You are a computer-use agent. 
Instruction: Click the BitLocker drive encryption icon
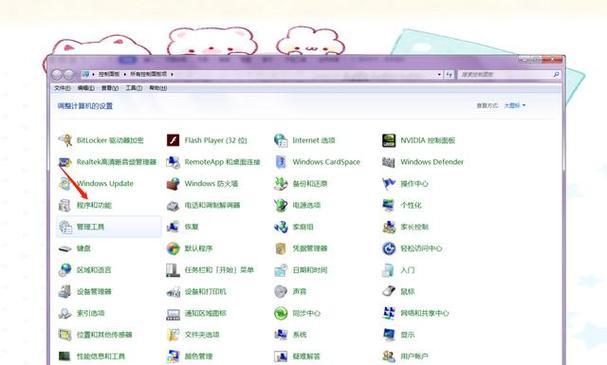[65, 140]
